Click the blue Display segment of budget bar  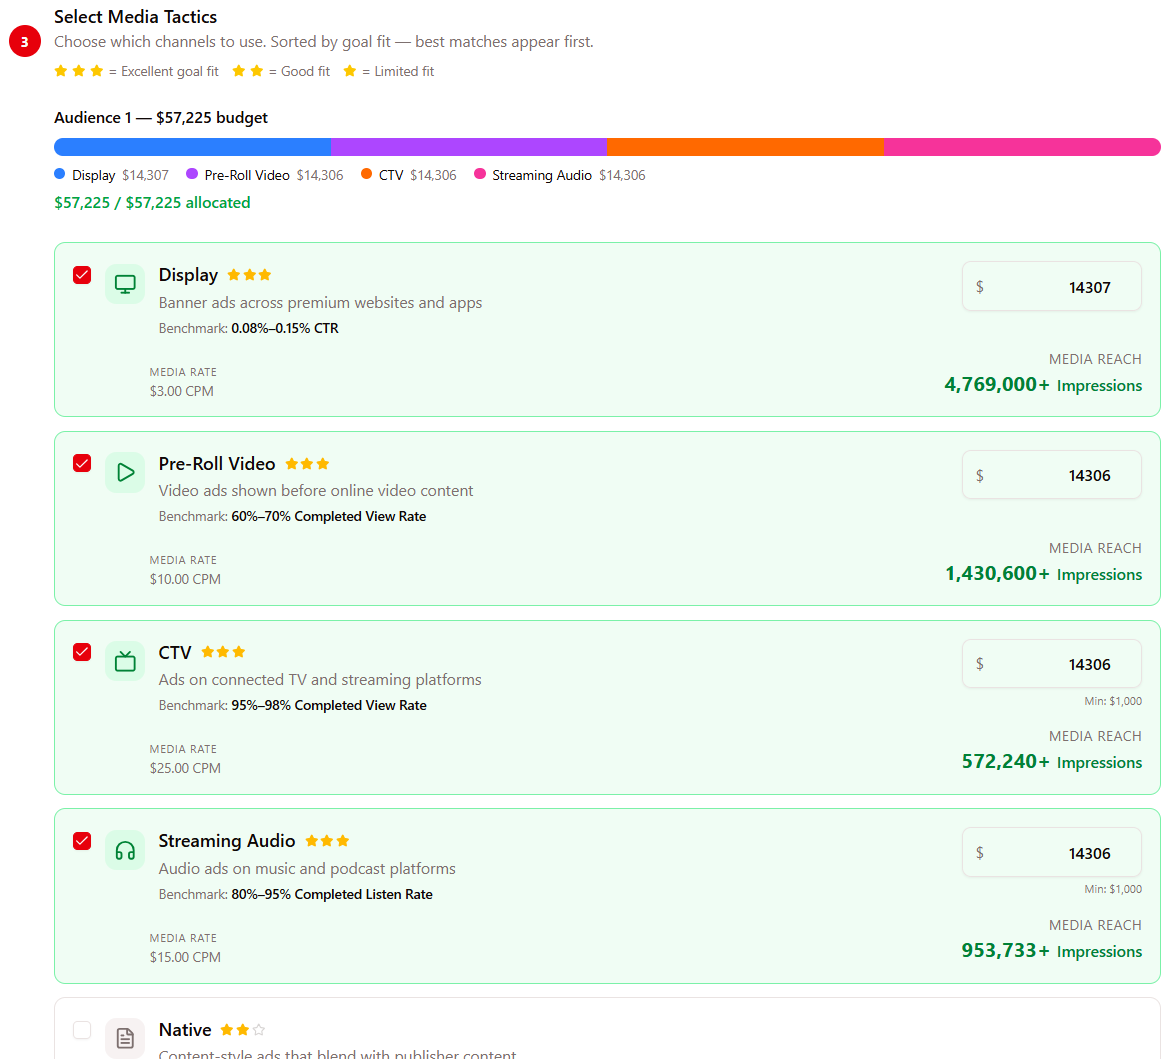[x=192, y=147]
